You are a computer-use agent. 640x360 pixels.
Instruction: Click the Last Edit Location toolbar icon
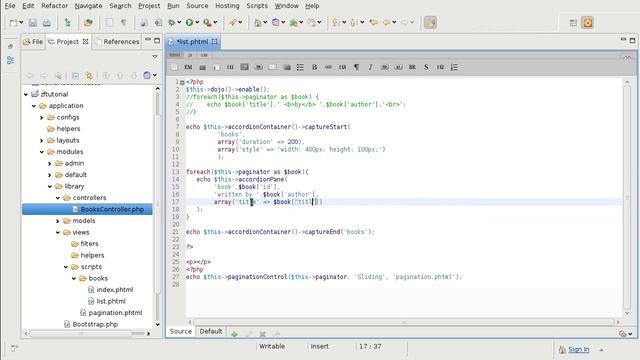click(x=373, y=23)
